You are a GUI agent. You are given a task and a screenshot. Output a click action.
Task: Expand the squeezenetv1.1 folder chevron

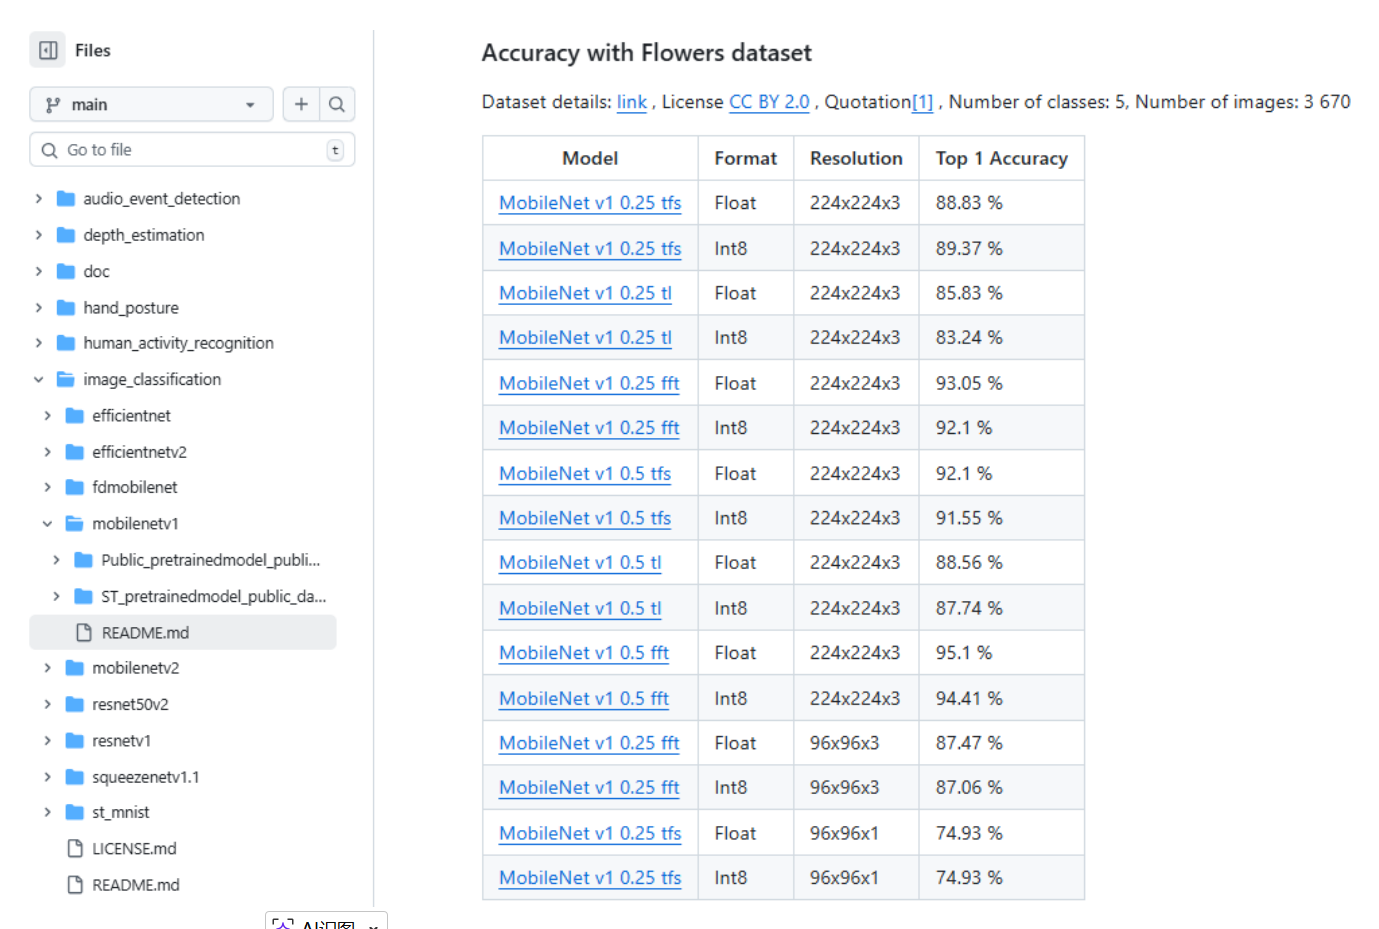click(x=47, y=777)
